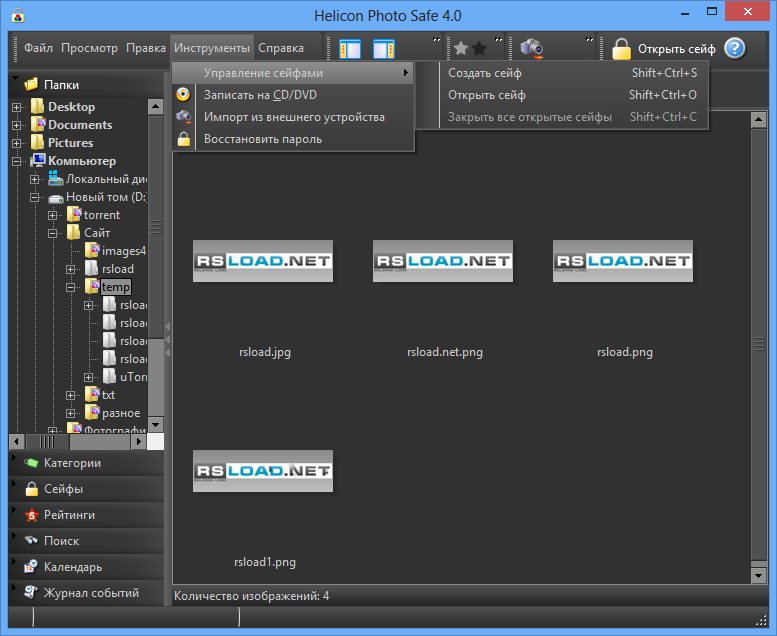Image resolution: width=777 pixels, height=636 pixels.
Task: Click the Категории tag icon
Action: point(31,463)
